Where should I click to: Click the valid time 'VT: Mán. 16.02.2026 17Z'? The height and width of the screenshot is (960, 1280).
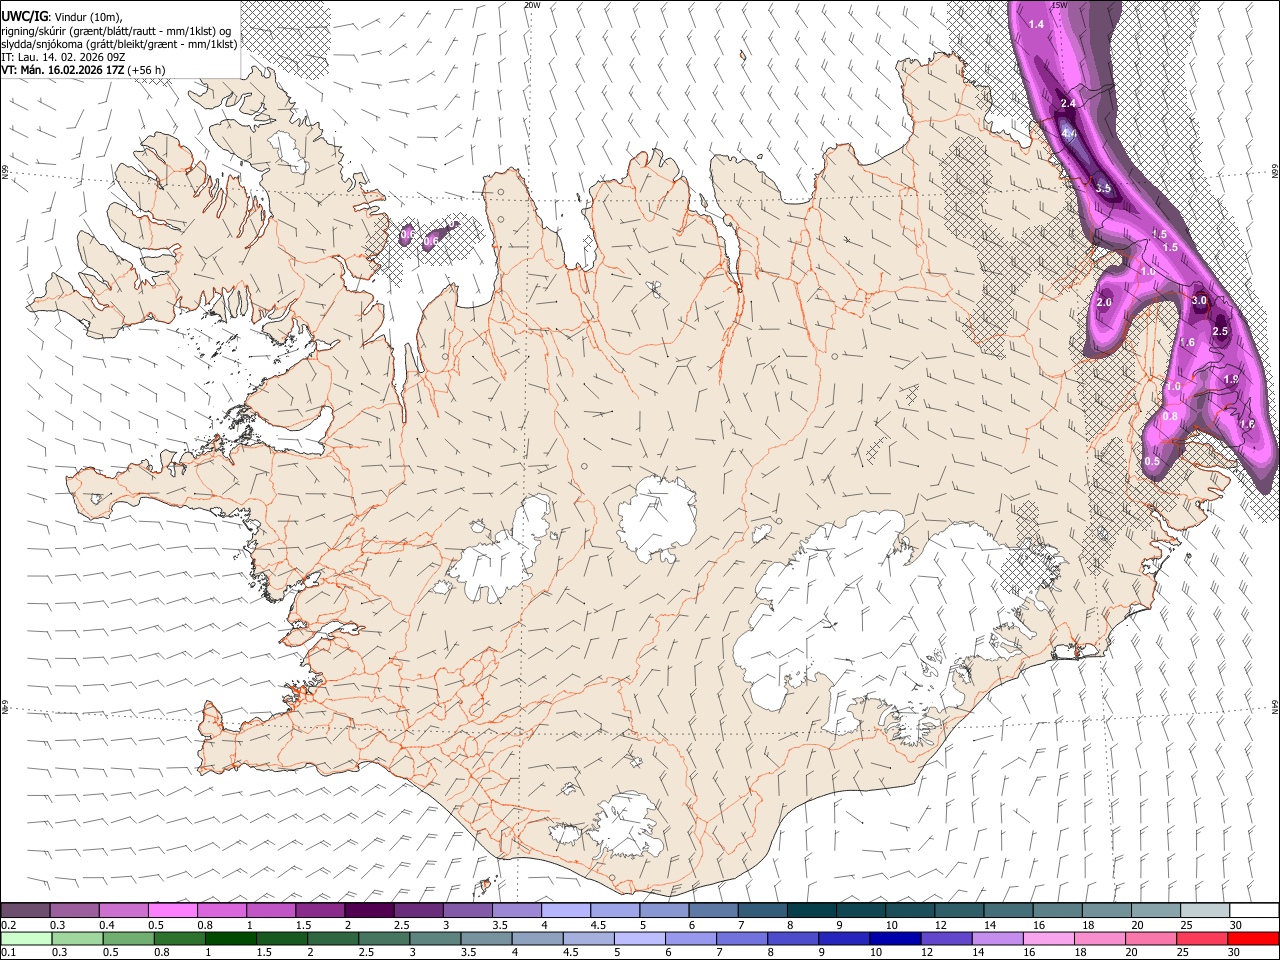(63, 70)
